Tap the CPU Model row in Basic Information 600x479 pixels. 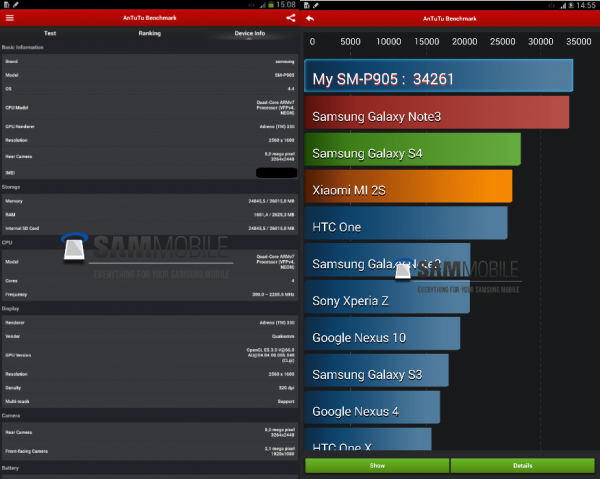(150, 108)
